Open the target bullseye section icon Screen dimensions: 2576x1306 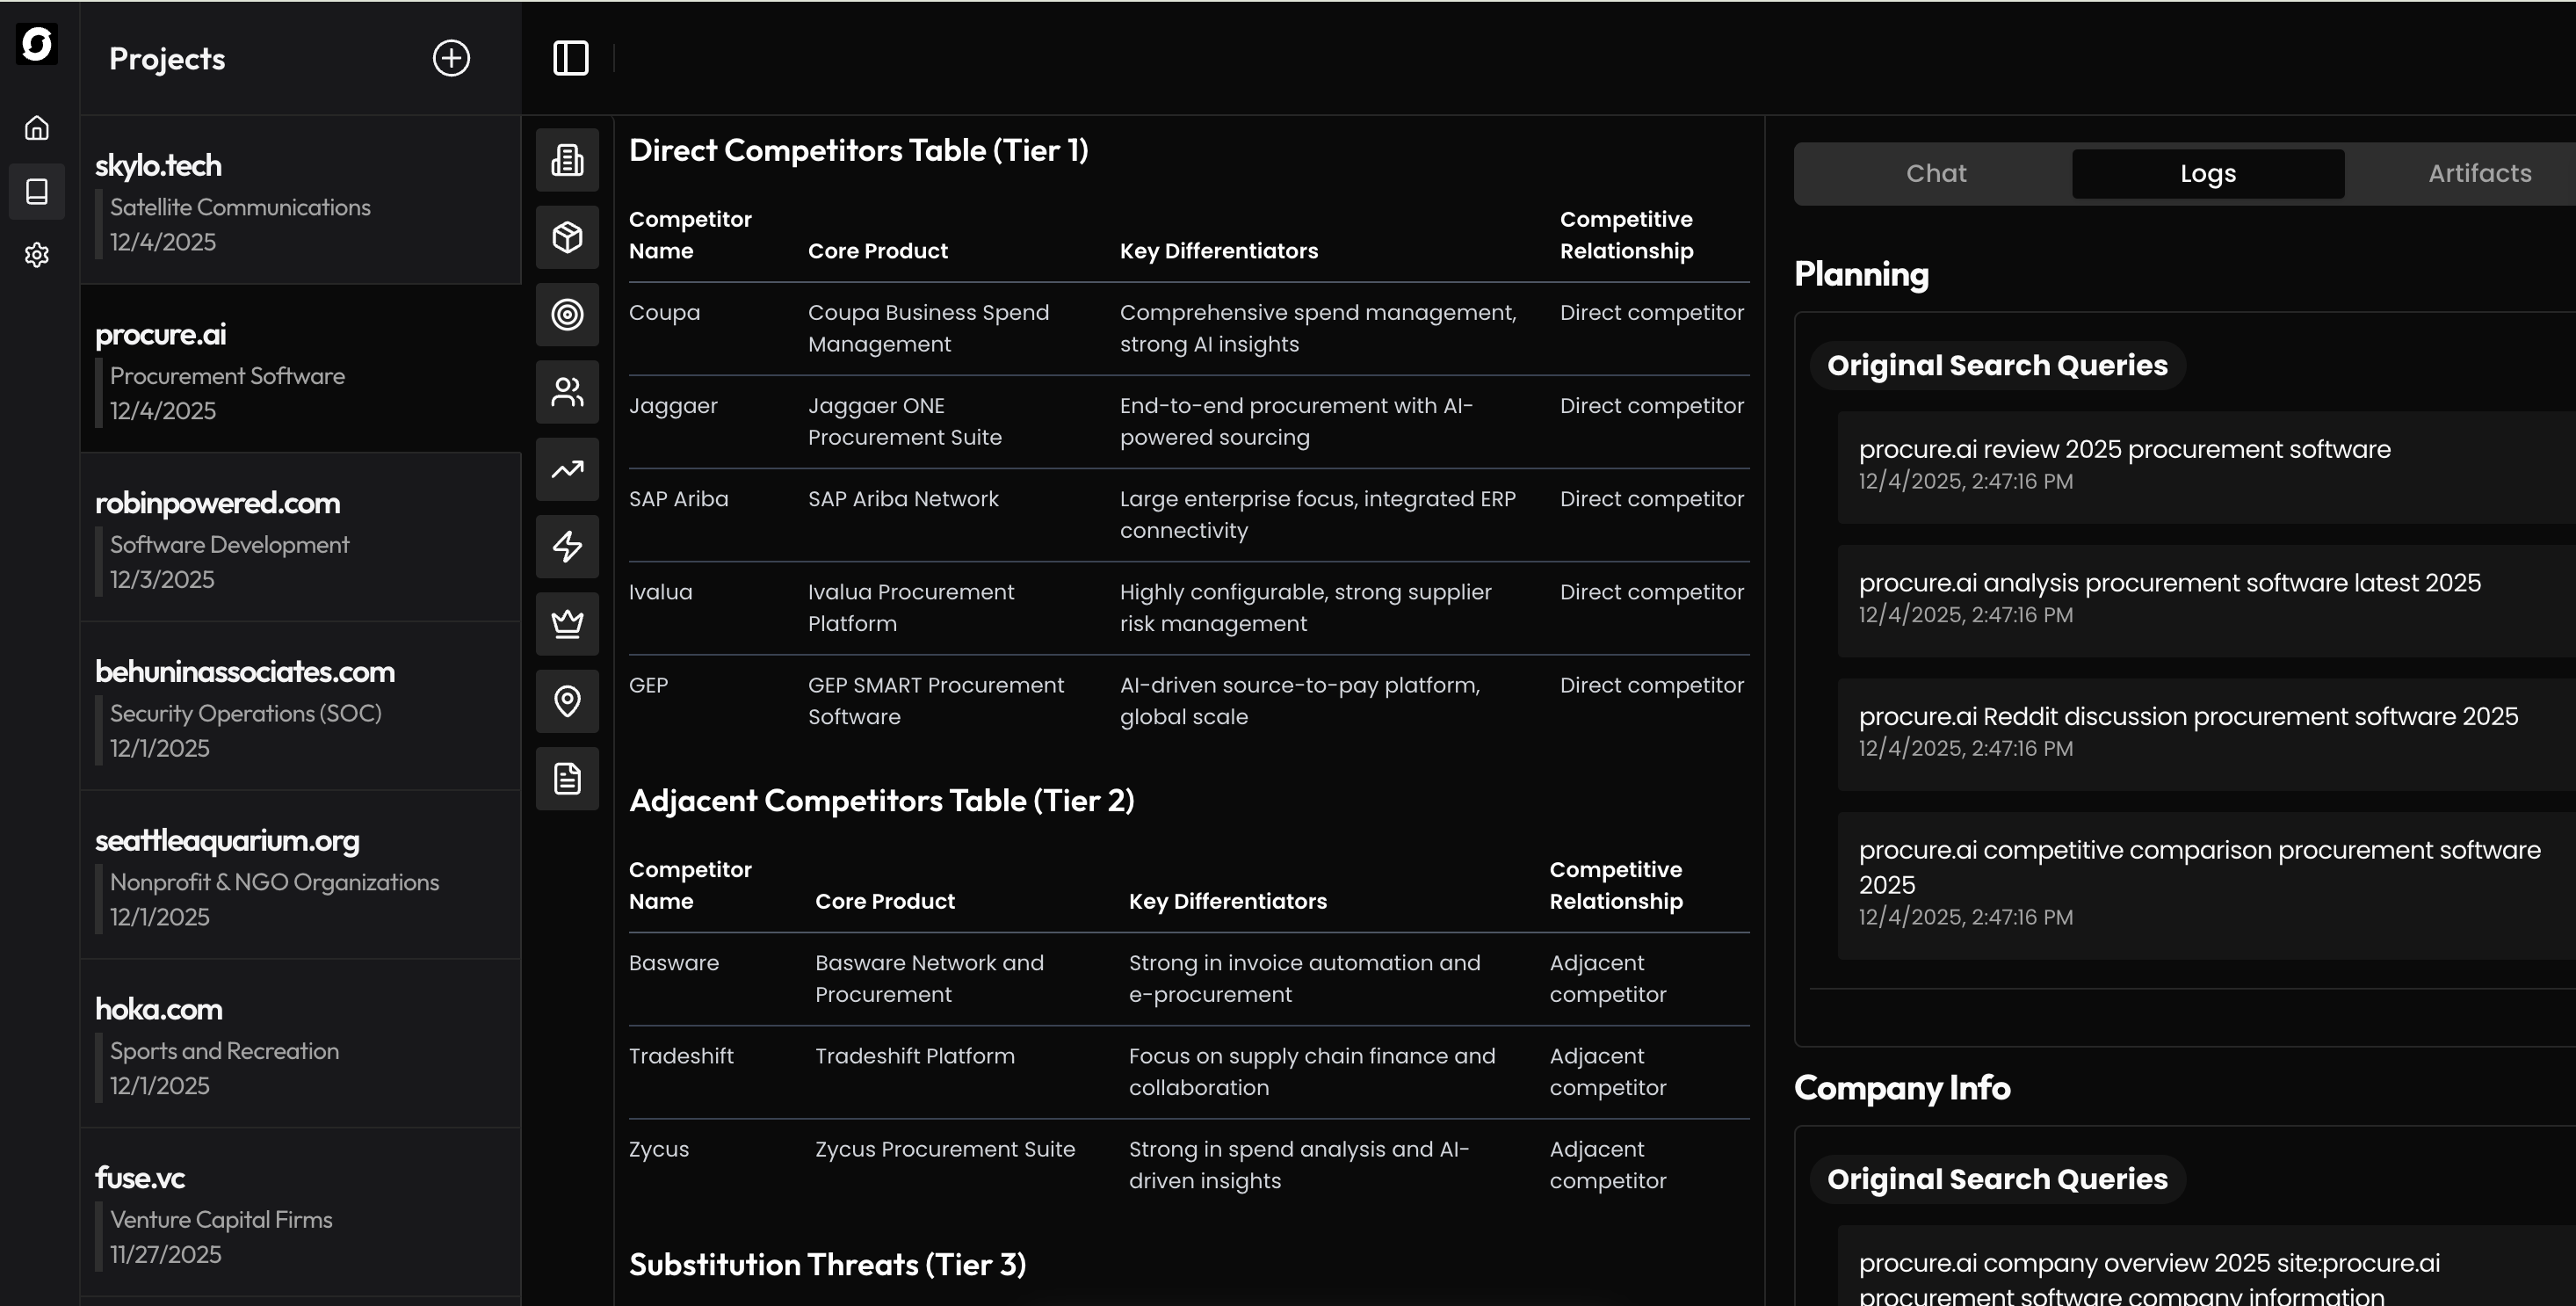click(567, 315)
